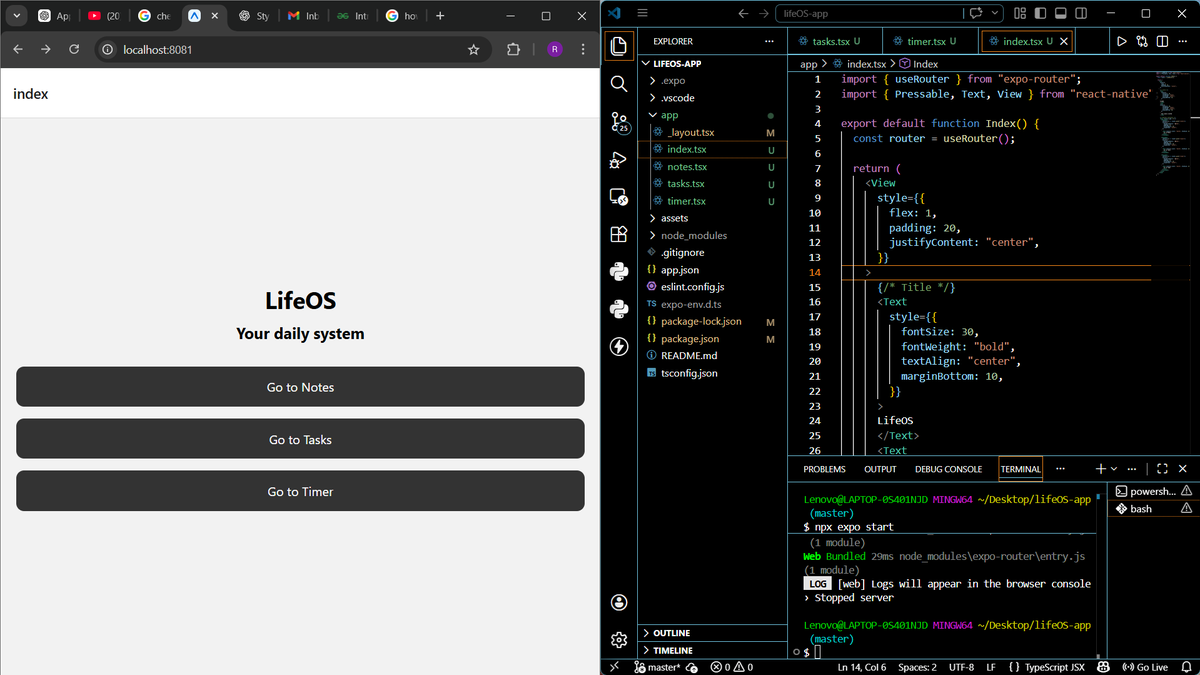Switch to the OUTPUT panel tab
Viewport: 1200px width, 675px height.
(880, 469)
